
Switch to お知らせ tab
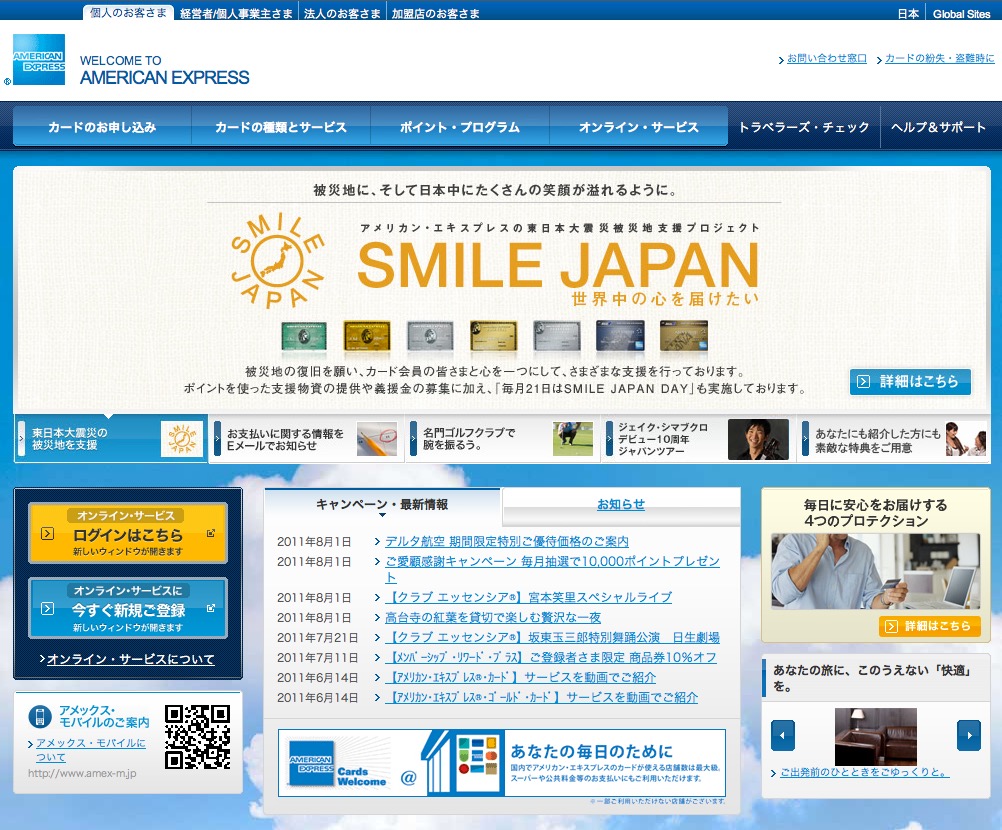pyautogui.click(x=620, y=504)
